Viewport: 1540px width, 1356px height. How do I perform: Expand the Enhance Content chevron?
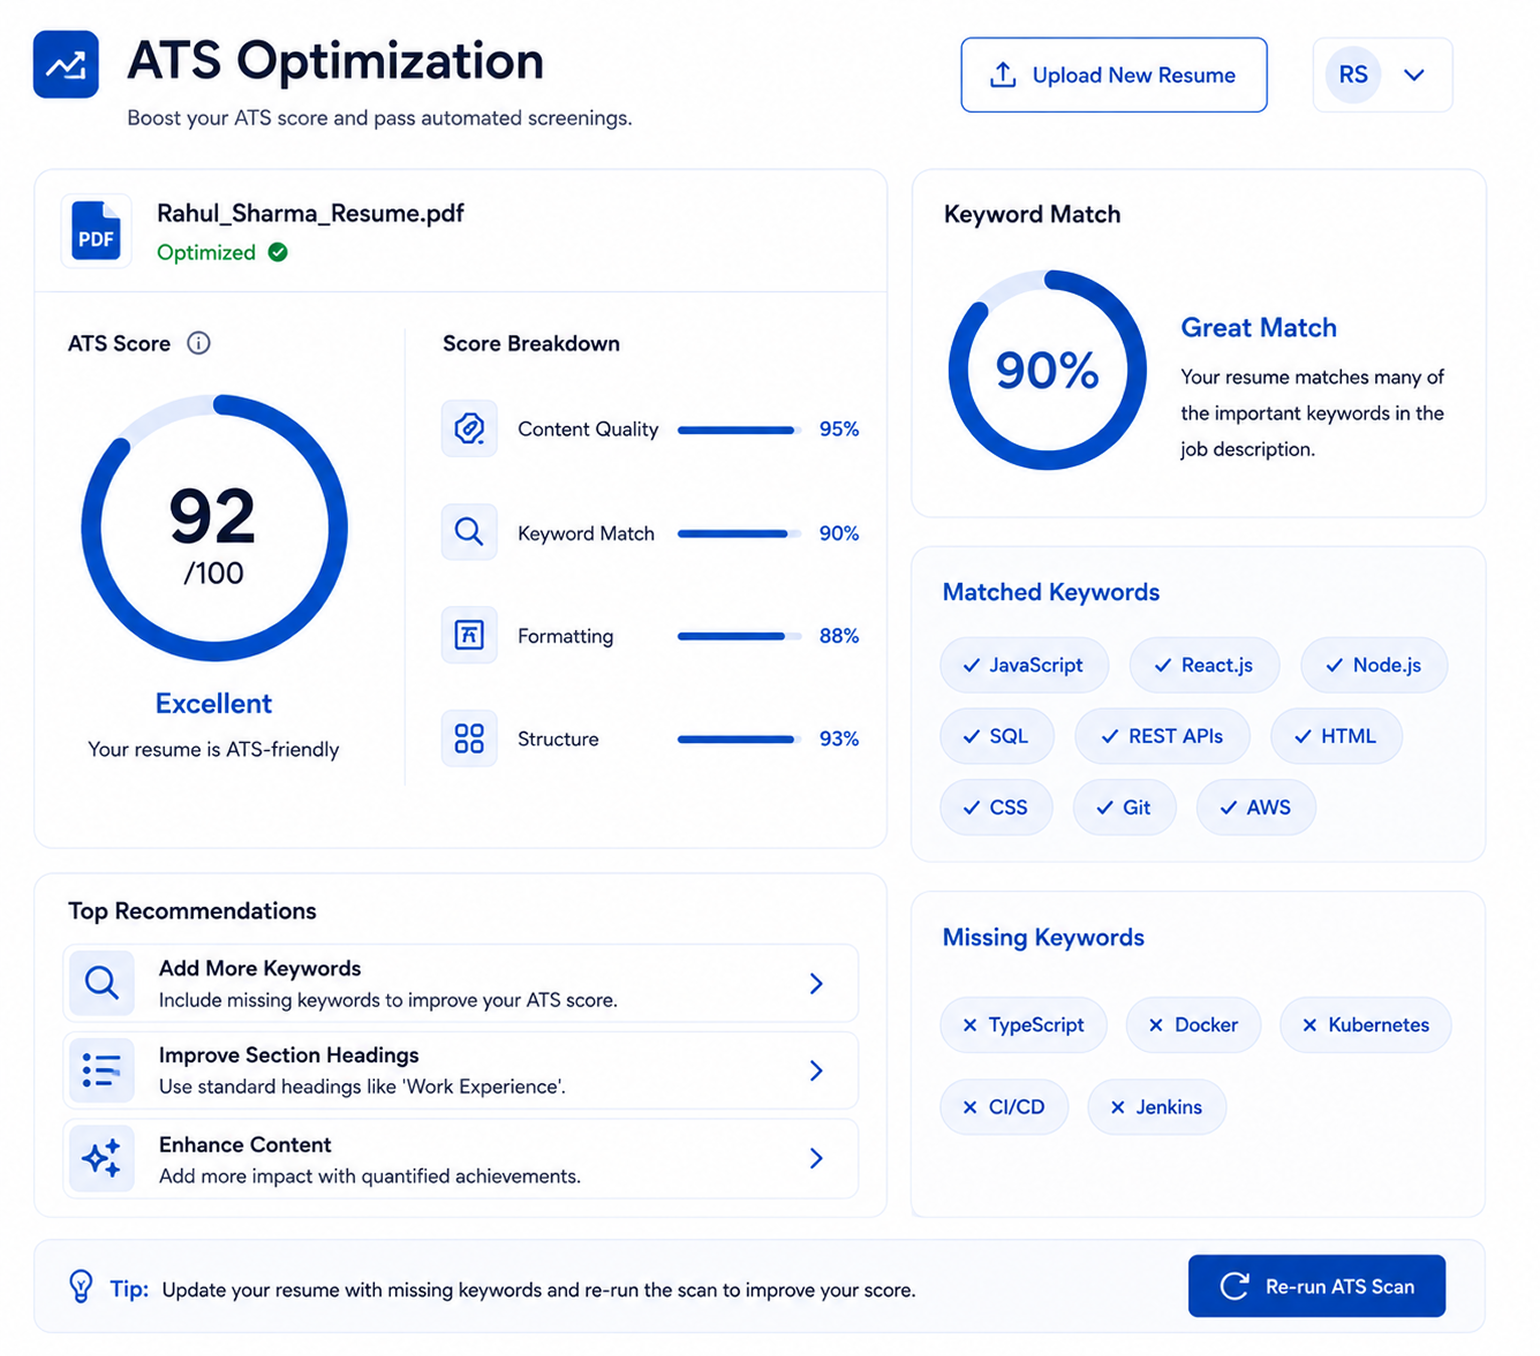(x=816, y=1158)
